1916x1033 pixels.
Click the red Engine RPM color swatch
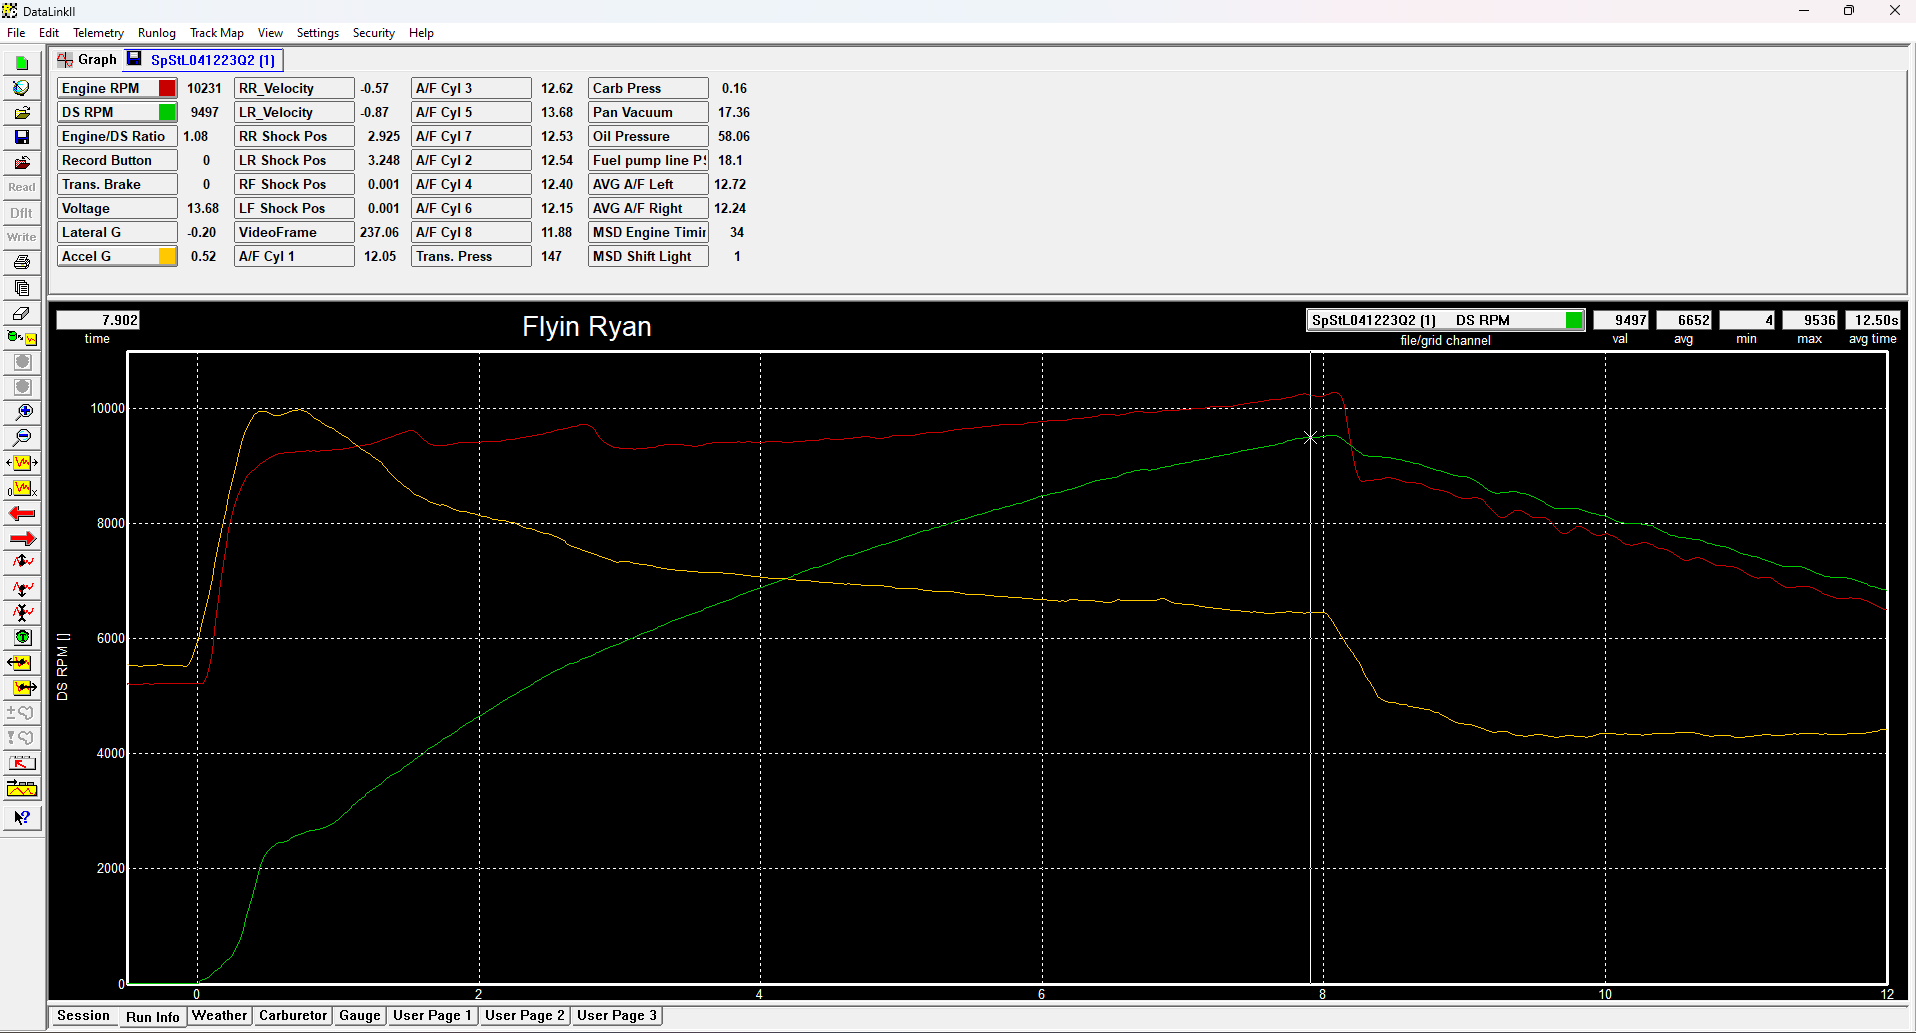[167, 88]
